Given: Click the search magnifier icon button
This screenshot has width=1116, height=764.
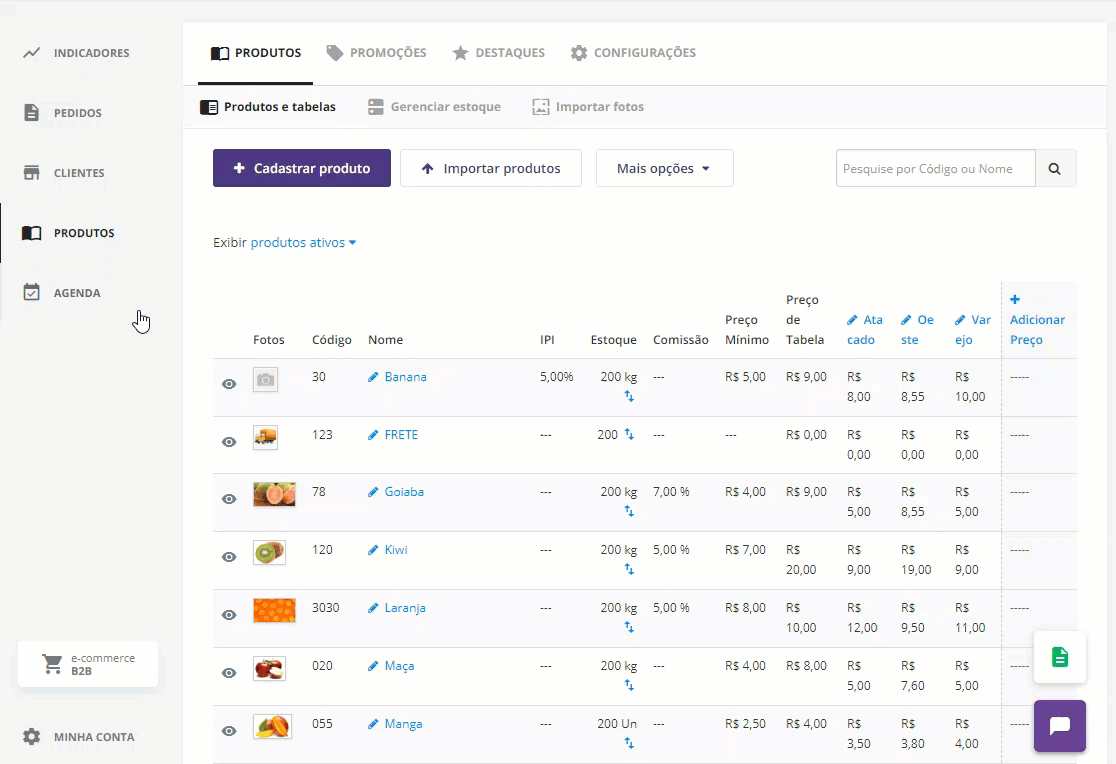Looking at the screenshot, I should (1055, 169).
